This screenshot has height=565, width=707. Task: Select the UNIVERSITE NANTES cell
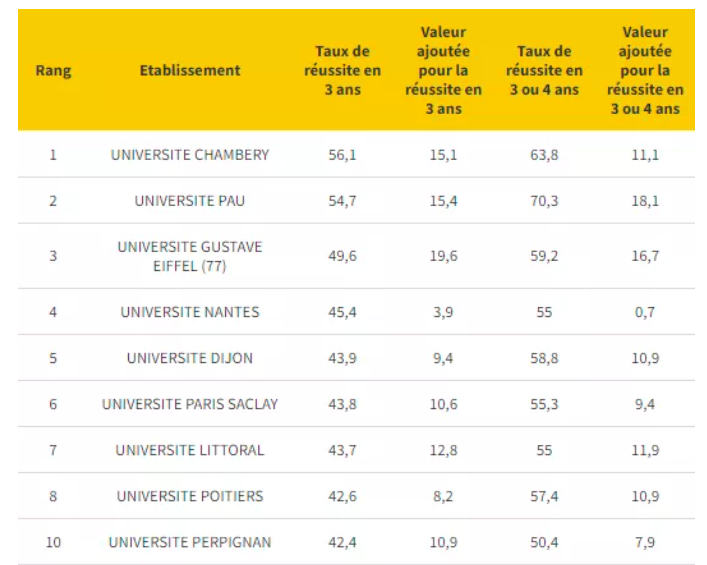pos(190,312)
